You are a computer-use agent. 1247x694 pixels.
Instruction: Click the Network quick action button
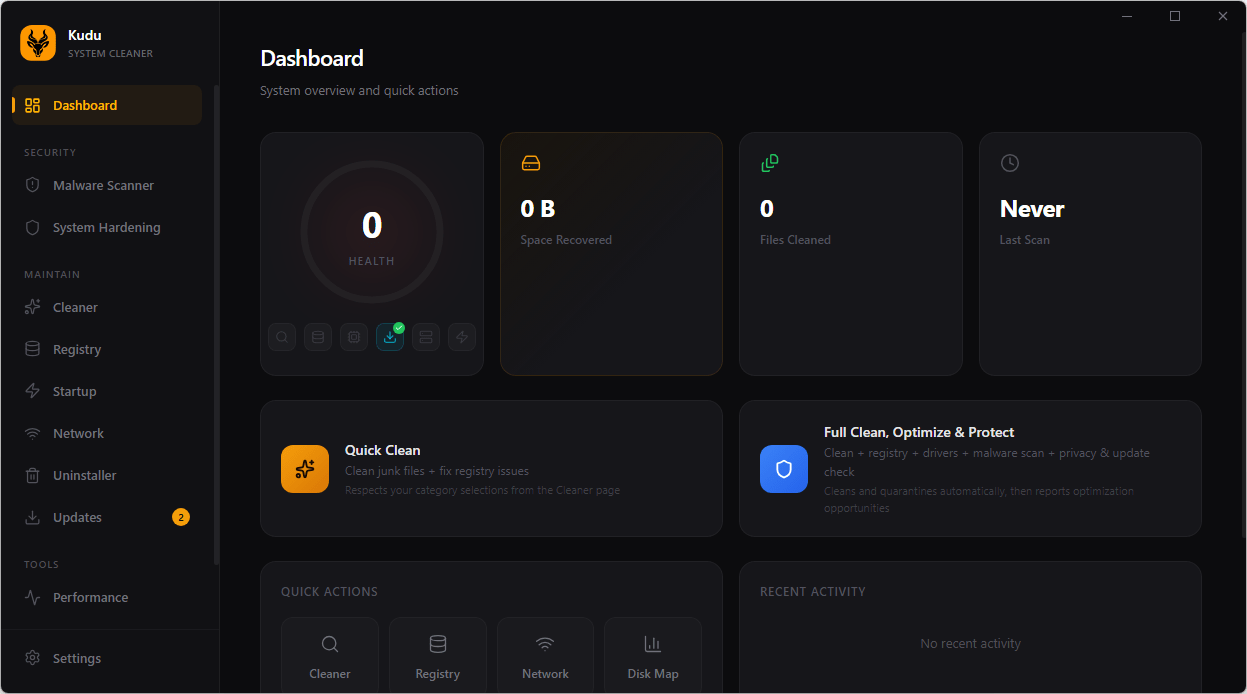545,656
